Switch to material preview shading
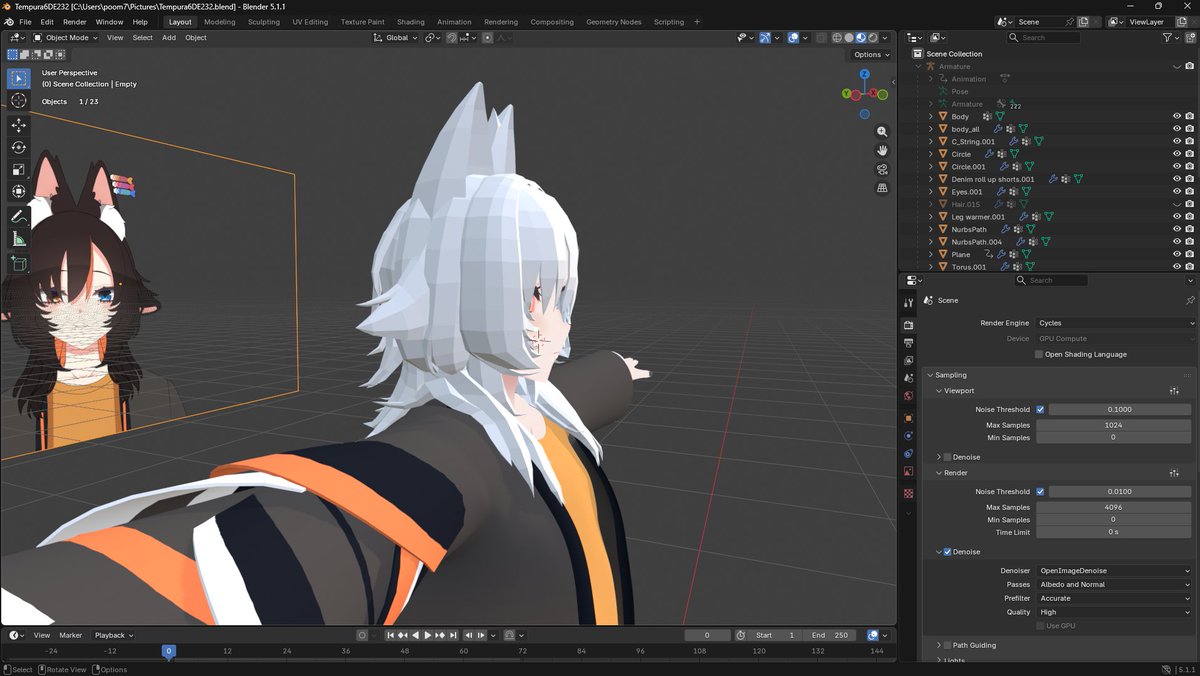 [861, 38]
